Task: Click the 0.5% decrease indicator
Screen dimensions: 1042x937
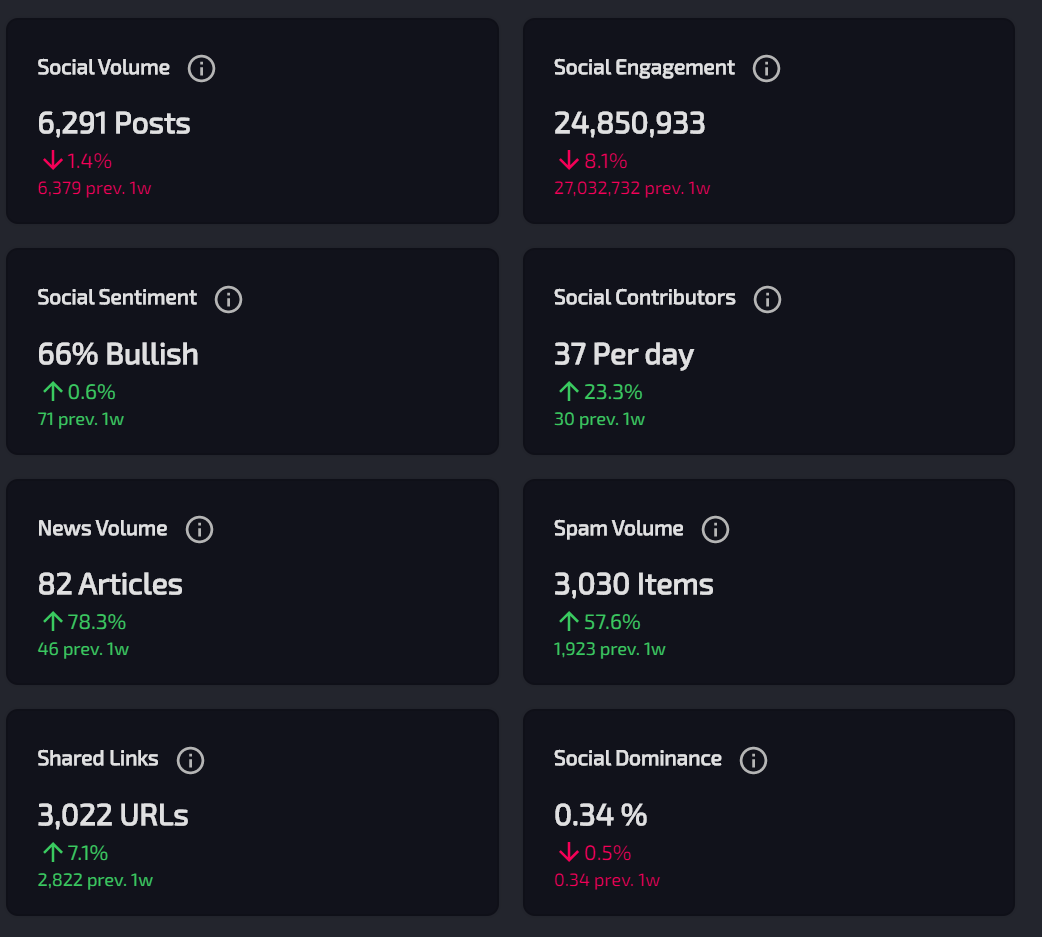Action: pos(595,853)
